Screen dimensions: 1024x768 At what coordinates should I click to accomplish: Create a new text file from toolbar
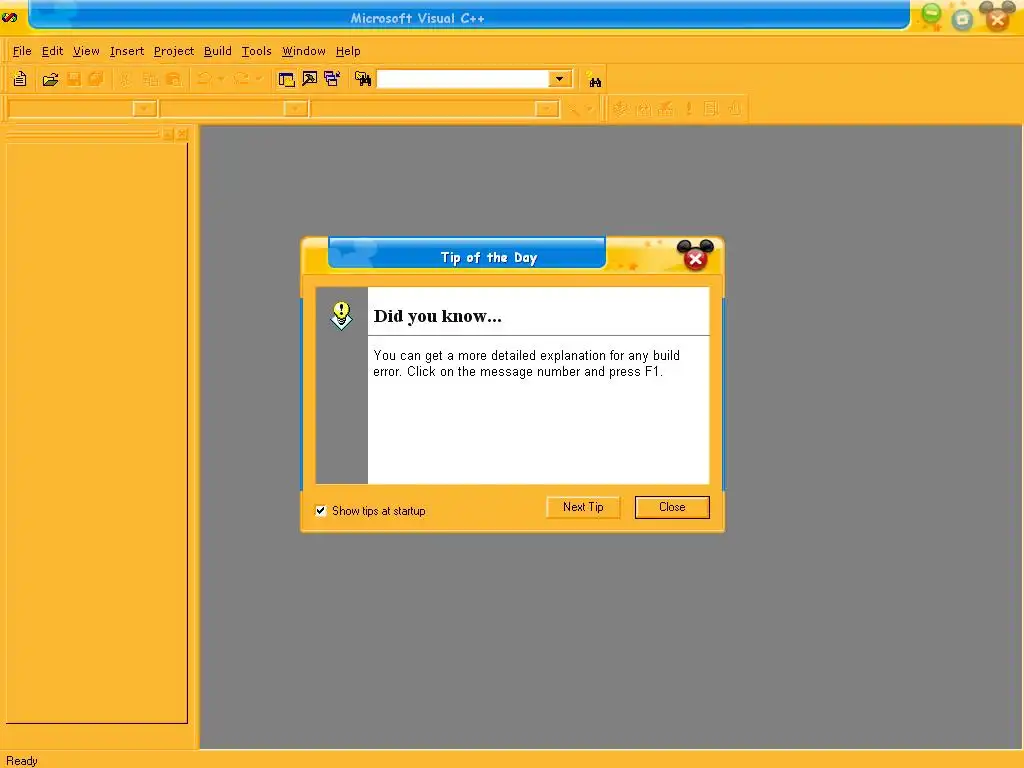pyautogui.click(x=20, y=79)
